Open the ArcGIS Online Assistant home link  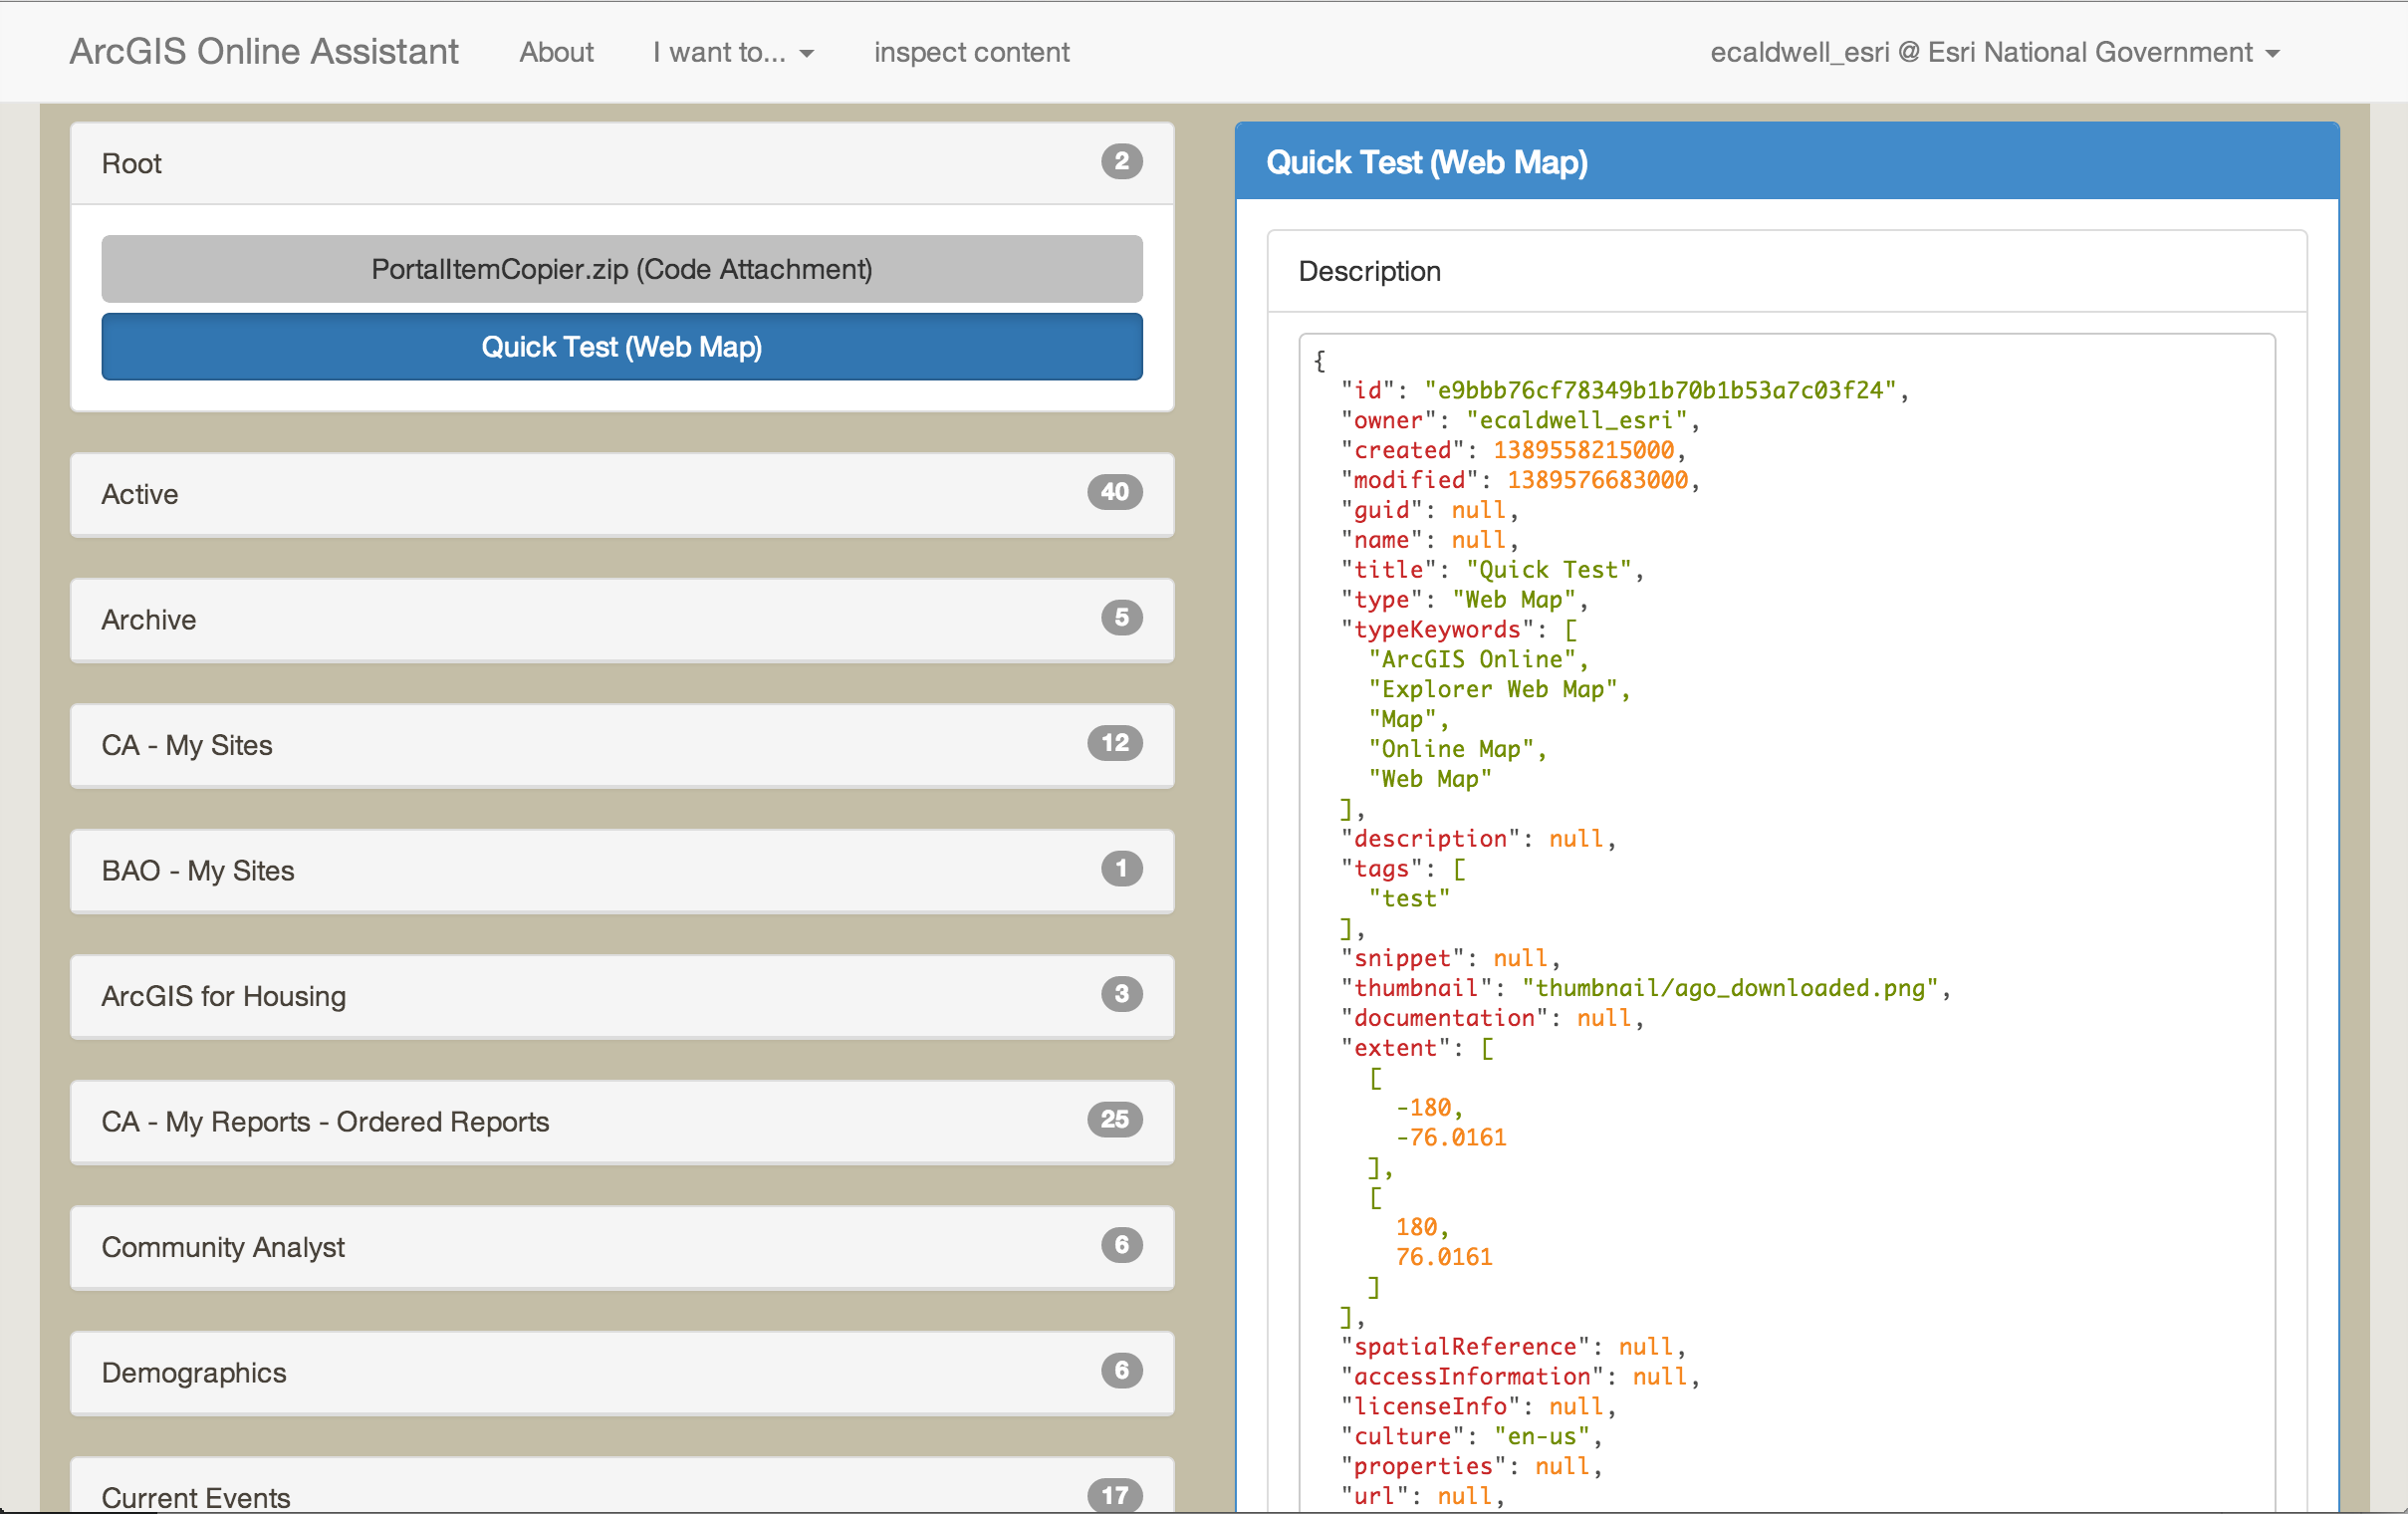click(x=263, y=52)
